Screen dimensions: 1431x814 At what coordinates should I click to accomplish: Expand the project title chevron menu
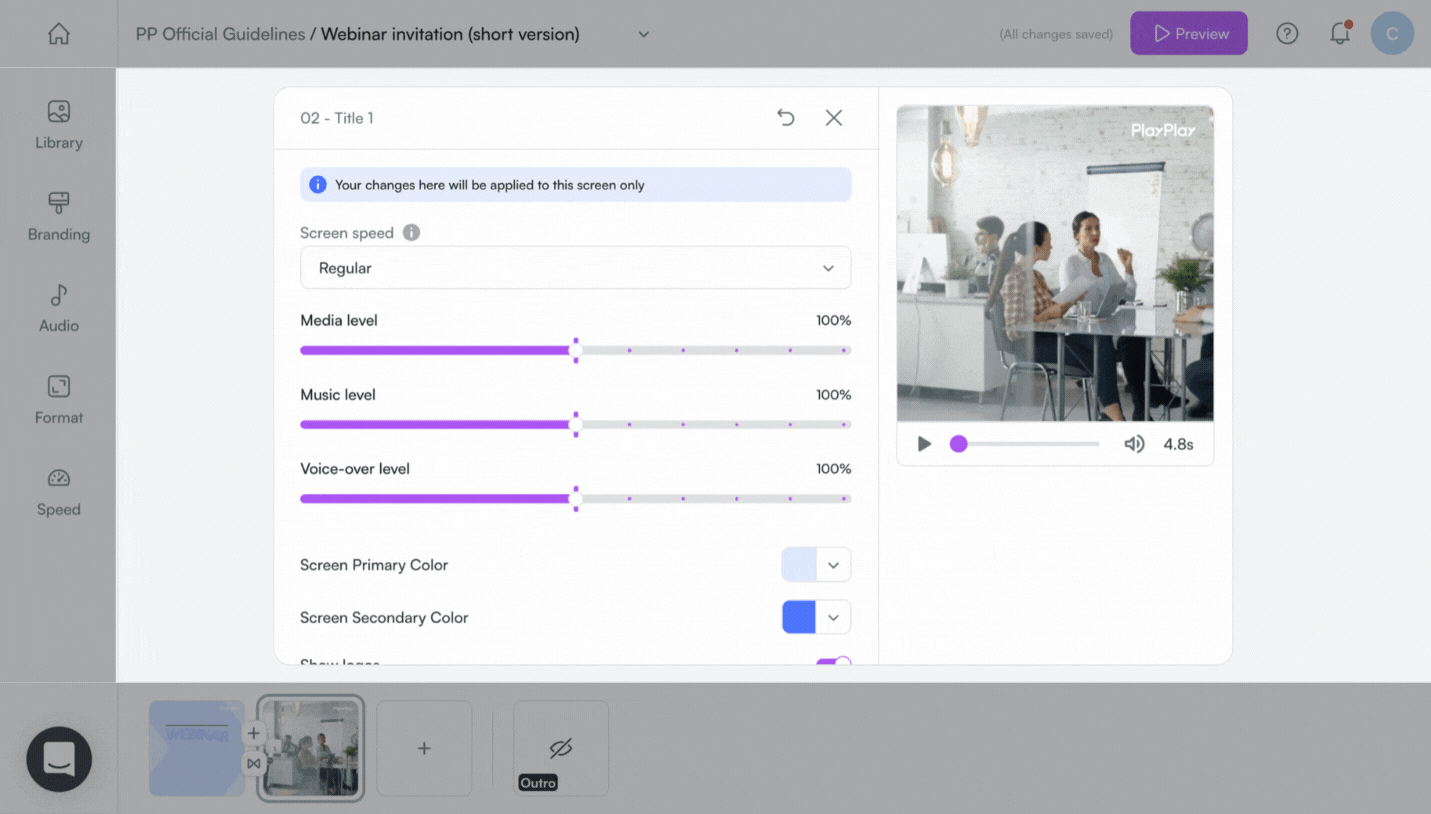pyautogui.click(x=643, y=34)
